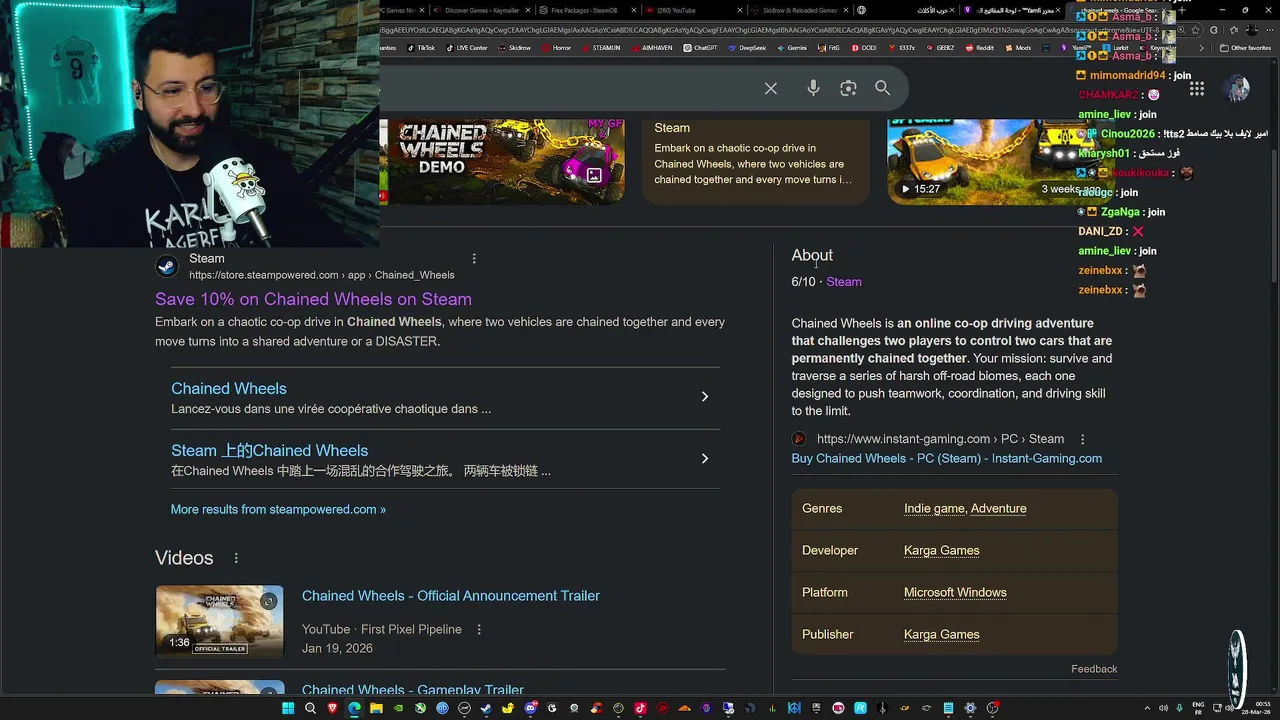The image size is (1280, 720).
Task: Expand the Chained Wheels French sitelink chevron
Action: pos(704,397)
